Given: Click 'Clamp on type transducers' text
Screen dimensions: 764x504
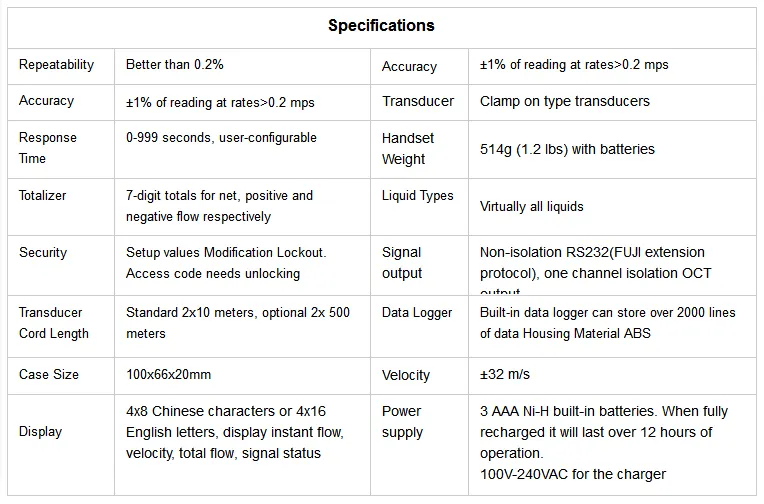Looking at the screenshot, I should (564, 101).
